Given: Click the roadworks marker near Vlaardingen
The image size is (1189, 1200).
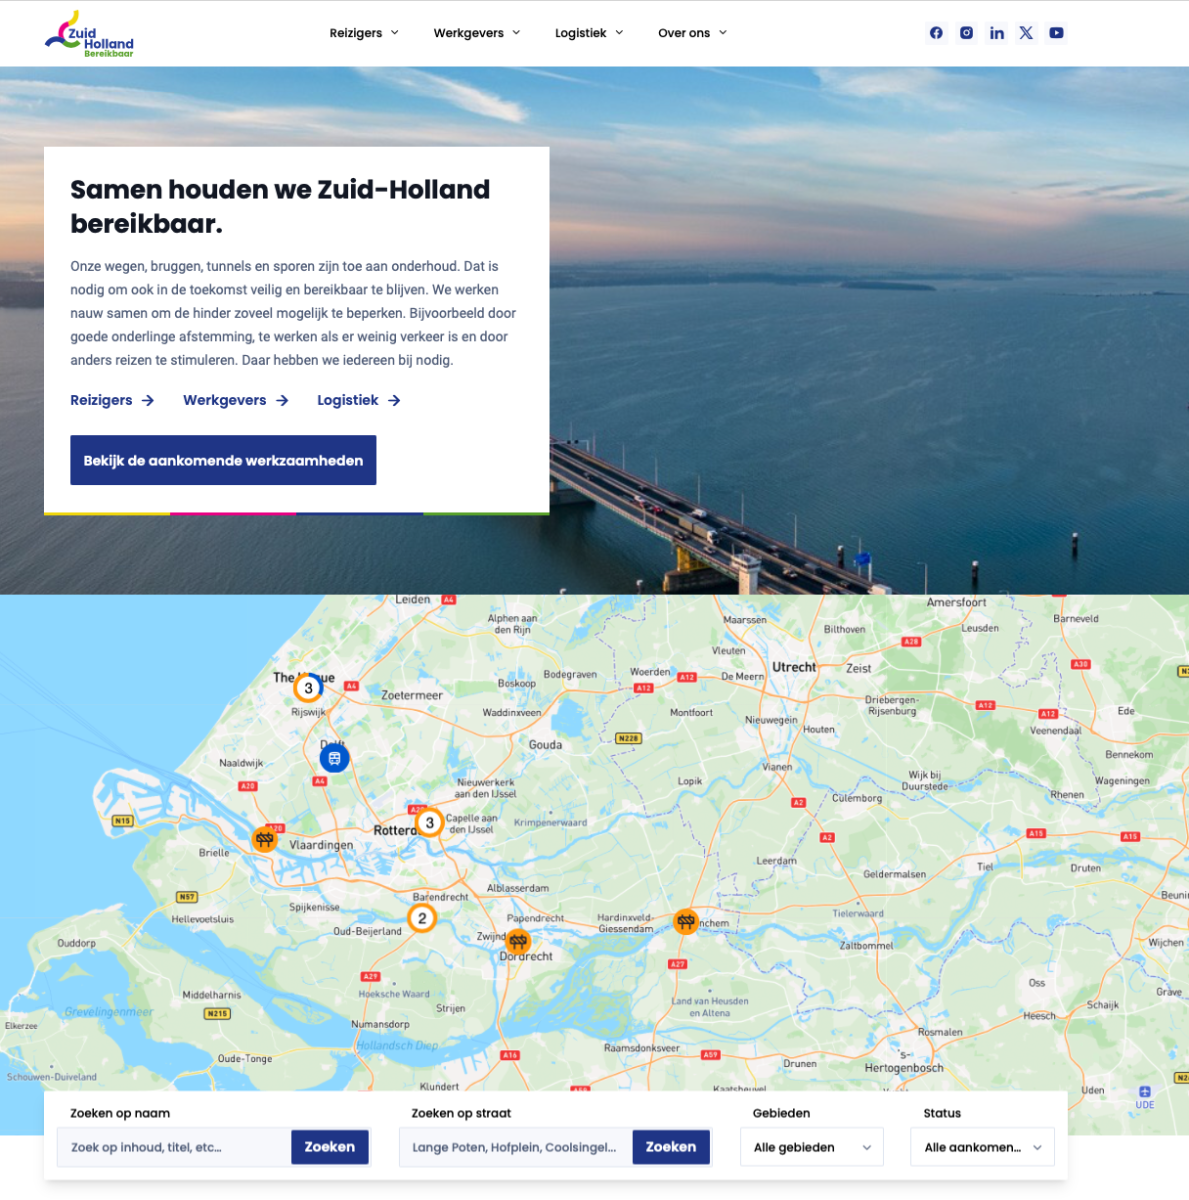Looking at the screenshot, I should pos(264,838).
